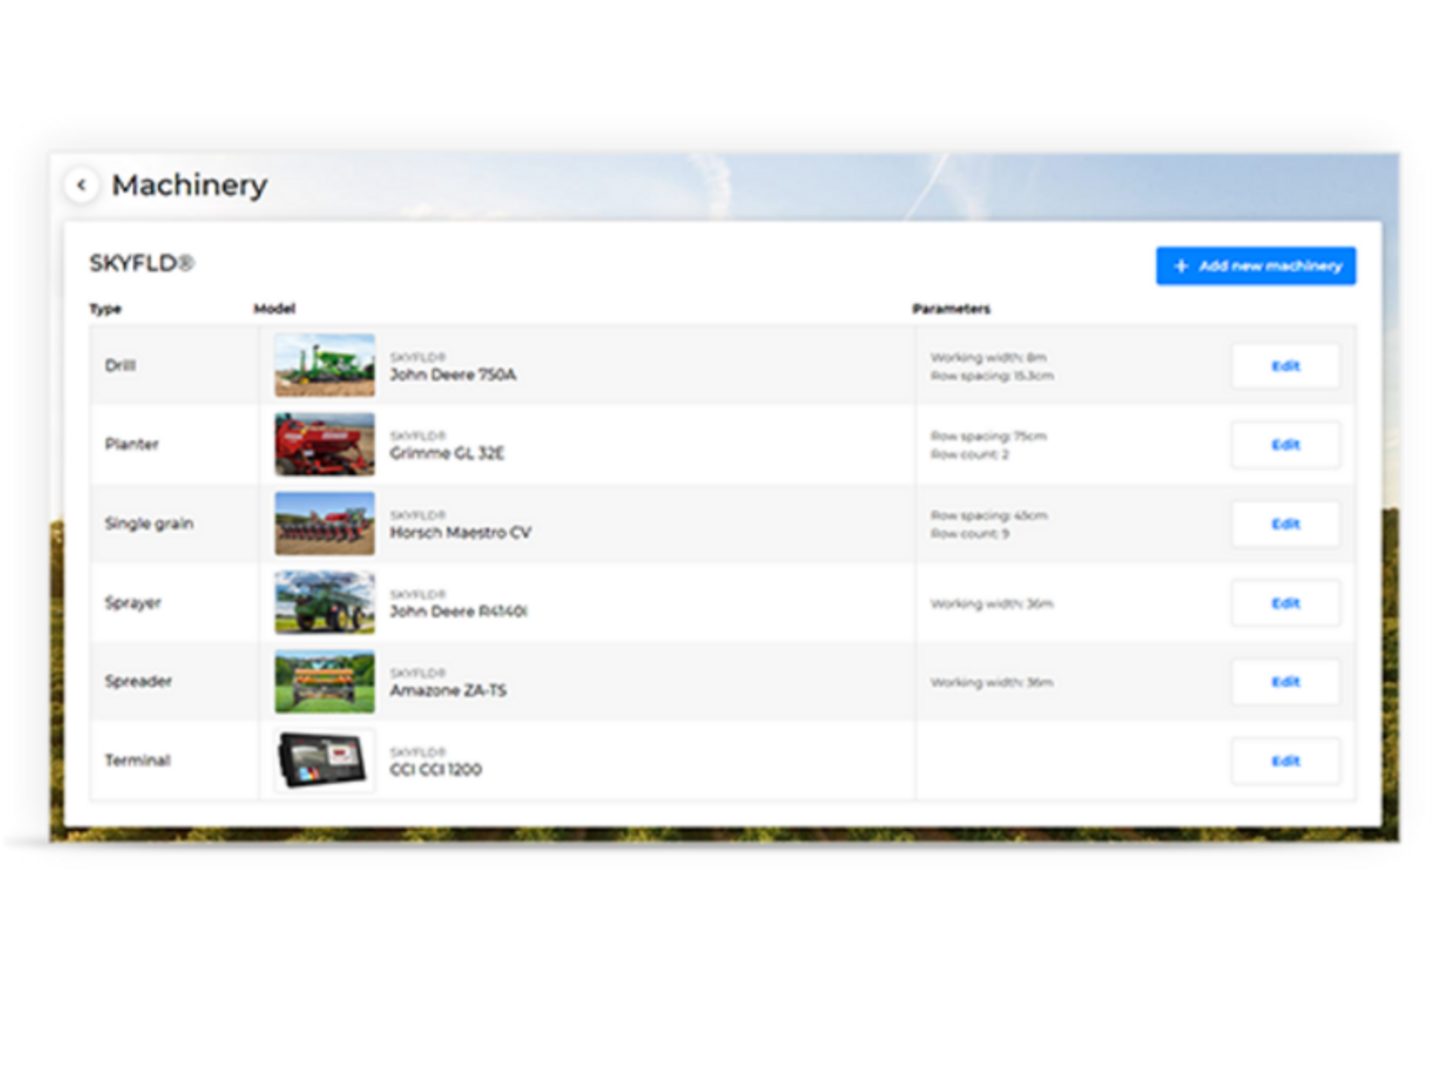1440x1082 pixels.
Task: Select the John Deere 750A model name
Action: point(453,375)
